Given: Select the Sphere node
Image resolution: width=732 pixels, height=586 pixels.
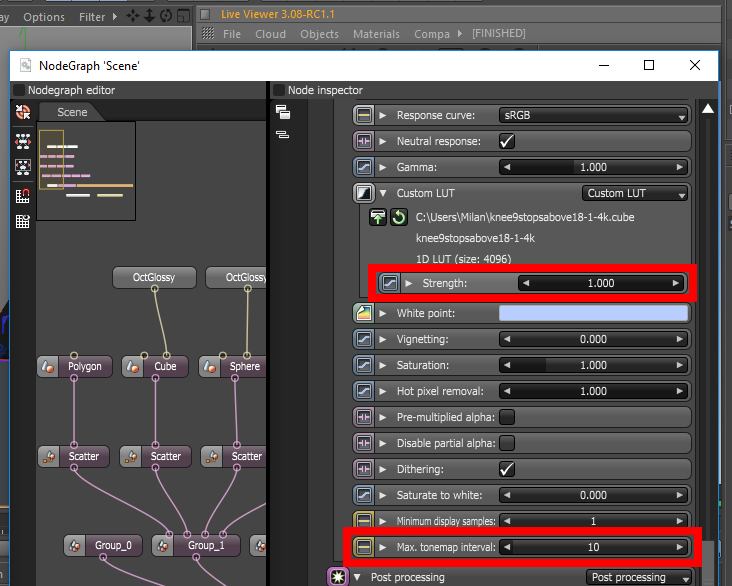Looking at the screenshot, I should click(232, 367).
